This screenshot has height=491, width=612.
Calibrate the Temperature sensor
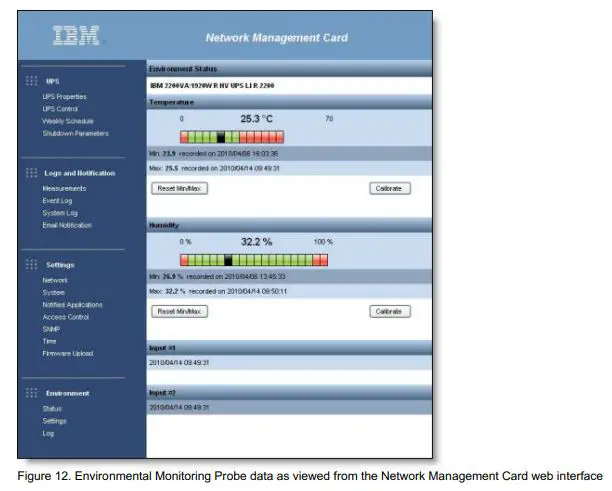click(390, 189)
